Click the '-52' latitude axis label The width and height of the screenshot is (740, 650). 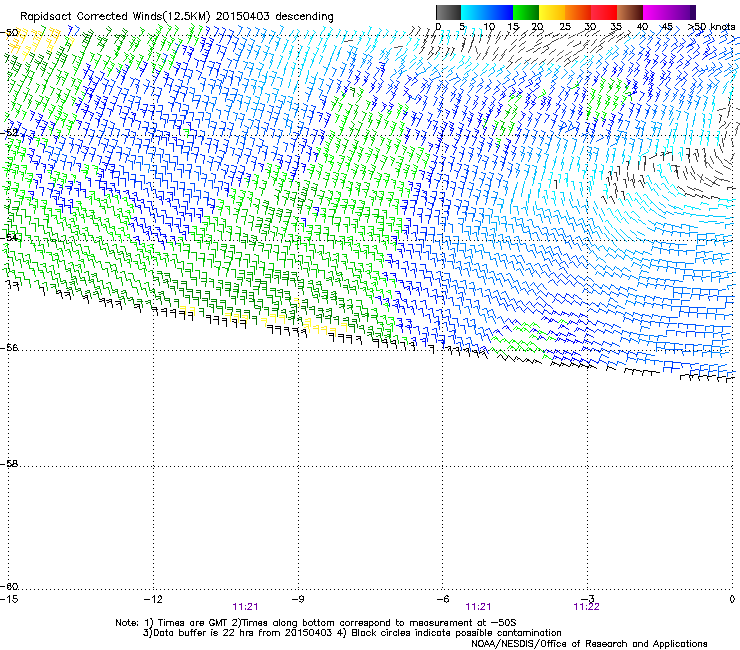[9, 133]
